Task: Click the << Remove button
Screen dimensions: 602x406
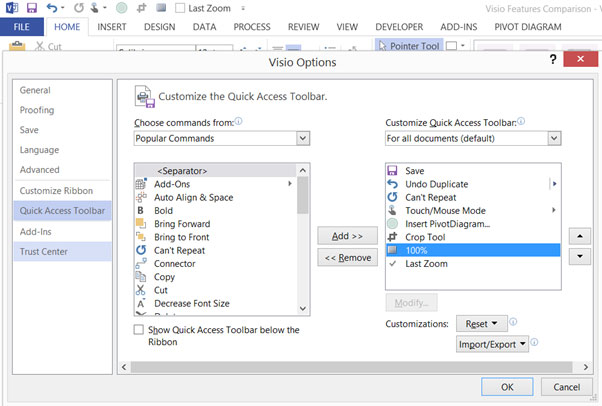Action: 347,257
